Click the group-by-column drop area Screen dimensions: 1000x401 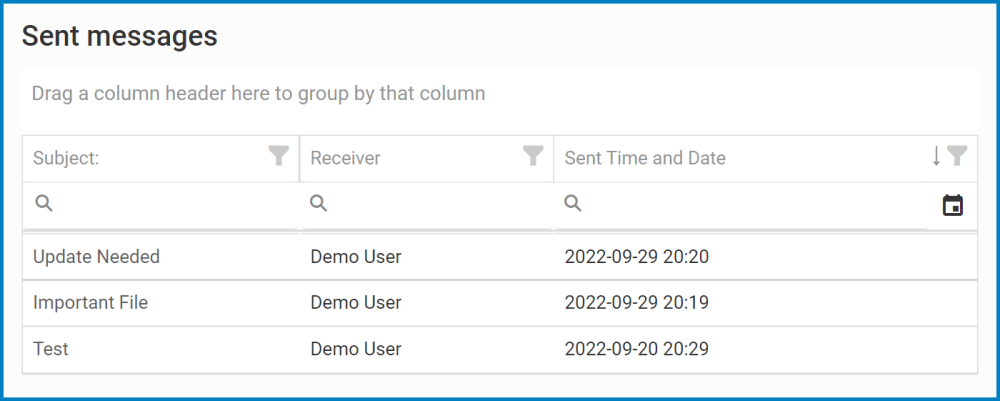coord(498,94)
